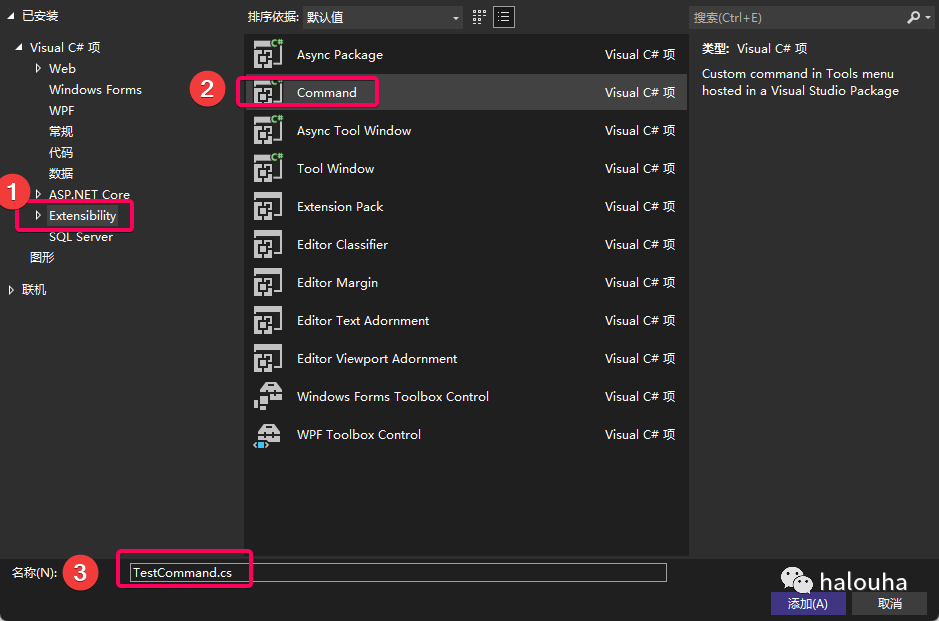
Task: Click the Tool Window template icon
Action: [268, 168]
